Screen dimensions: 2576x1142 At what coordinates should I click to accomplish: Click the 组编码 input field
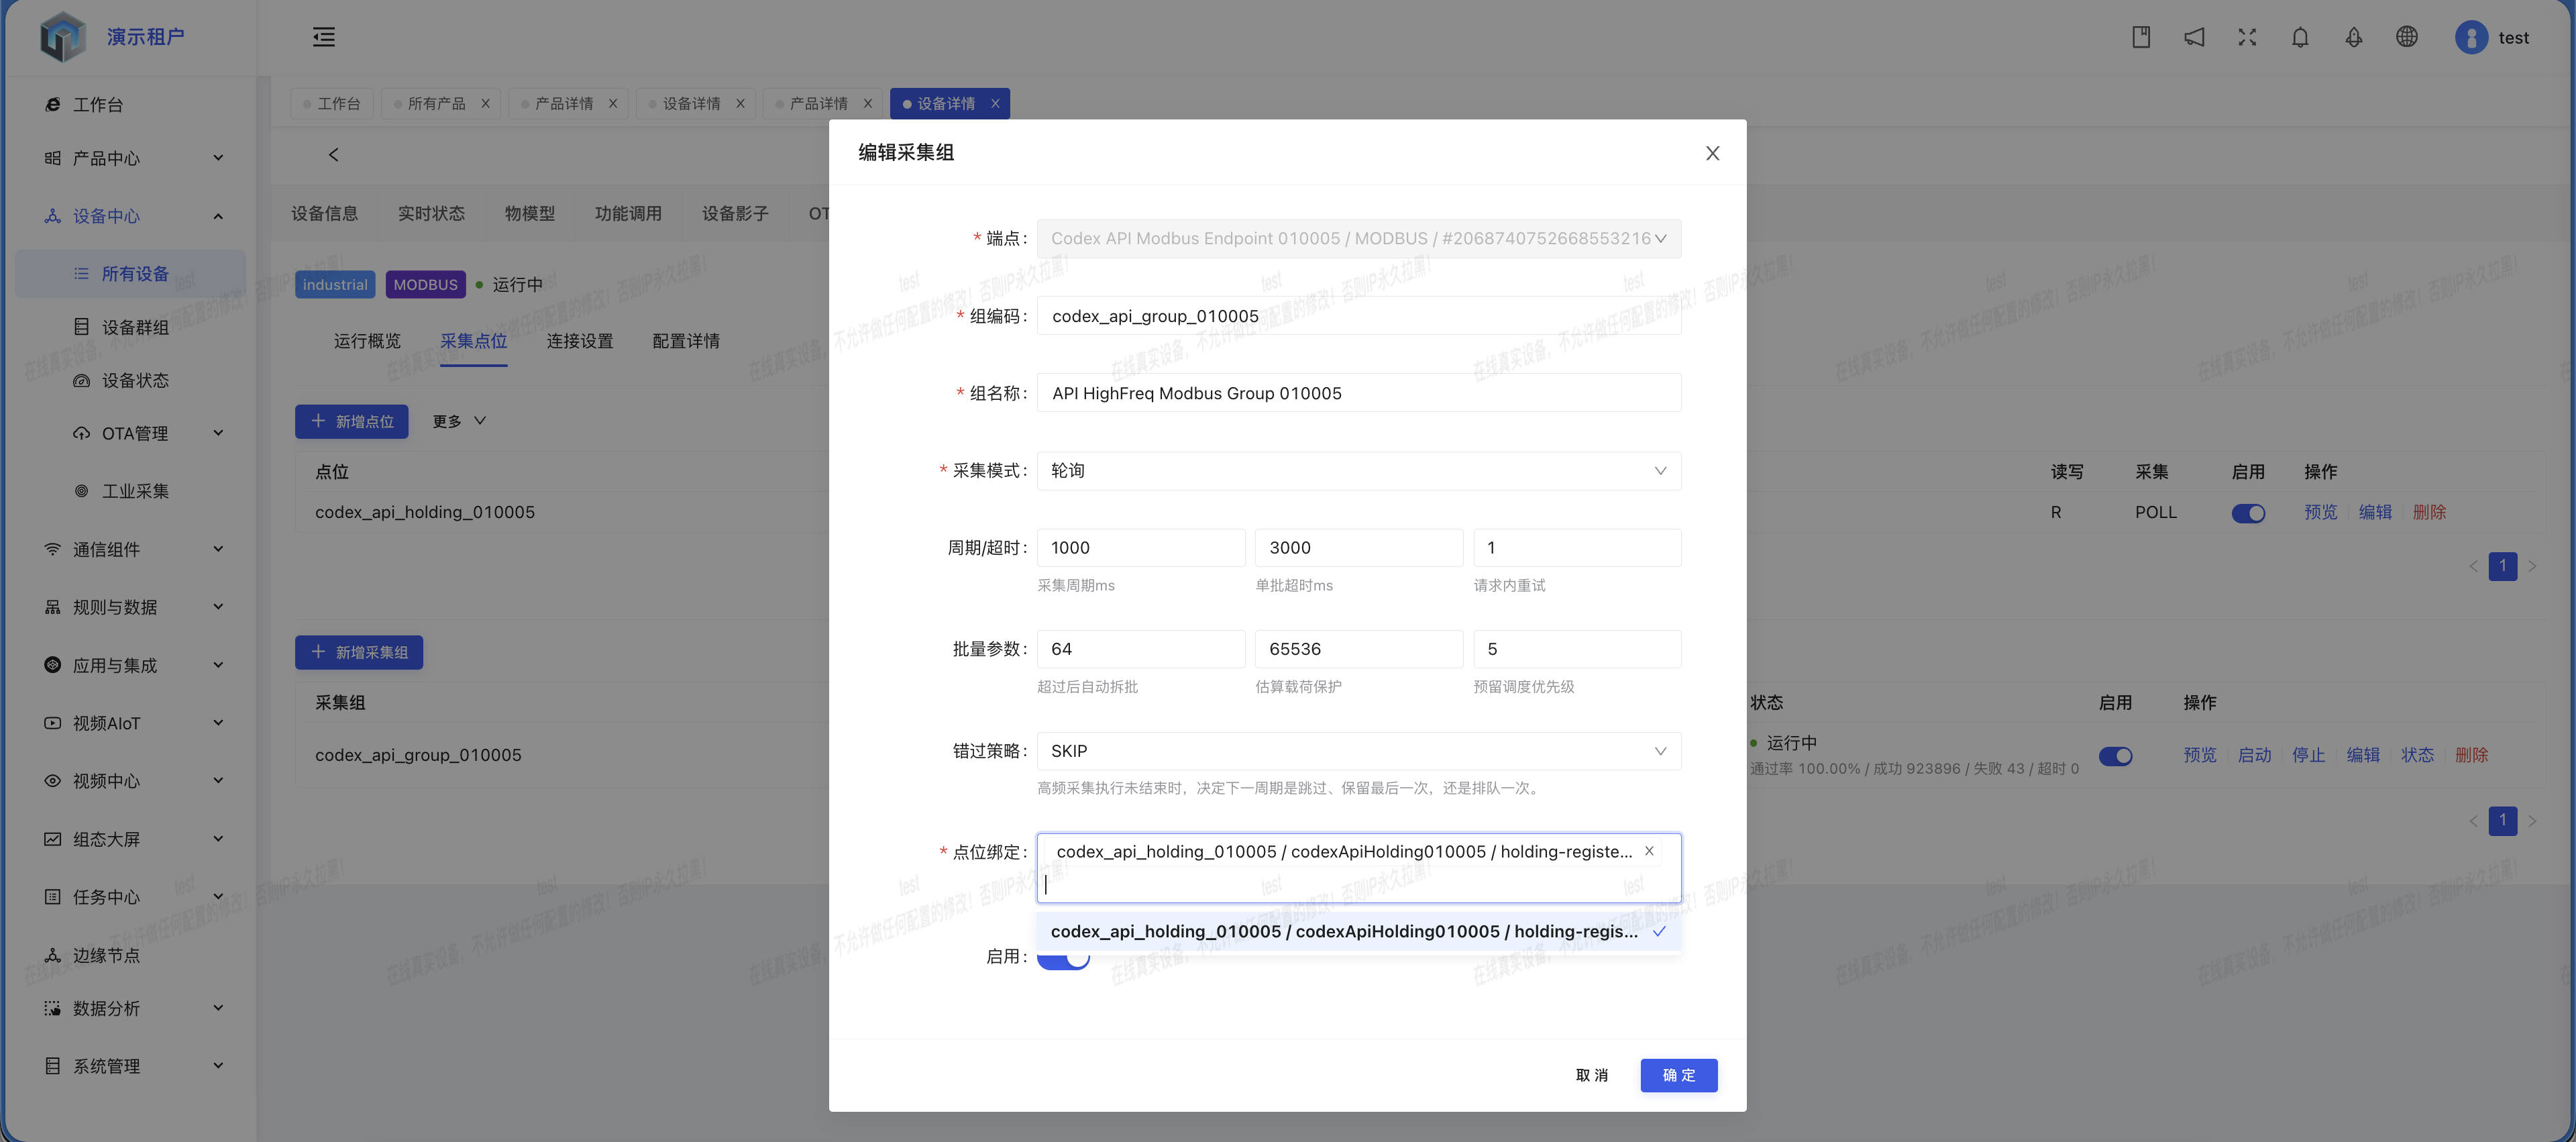point(1359,316)
